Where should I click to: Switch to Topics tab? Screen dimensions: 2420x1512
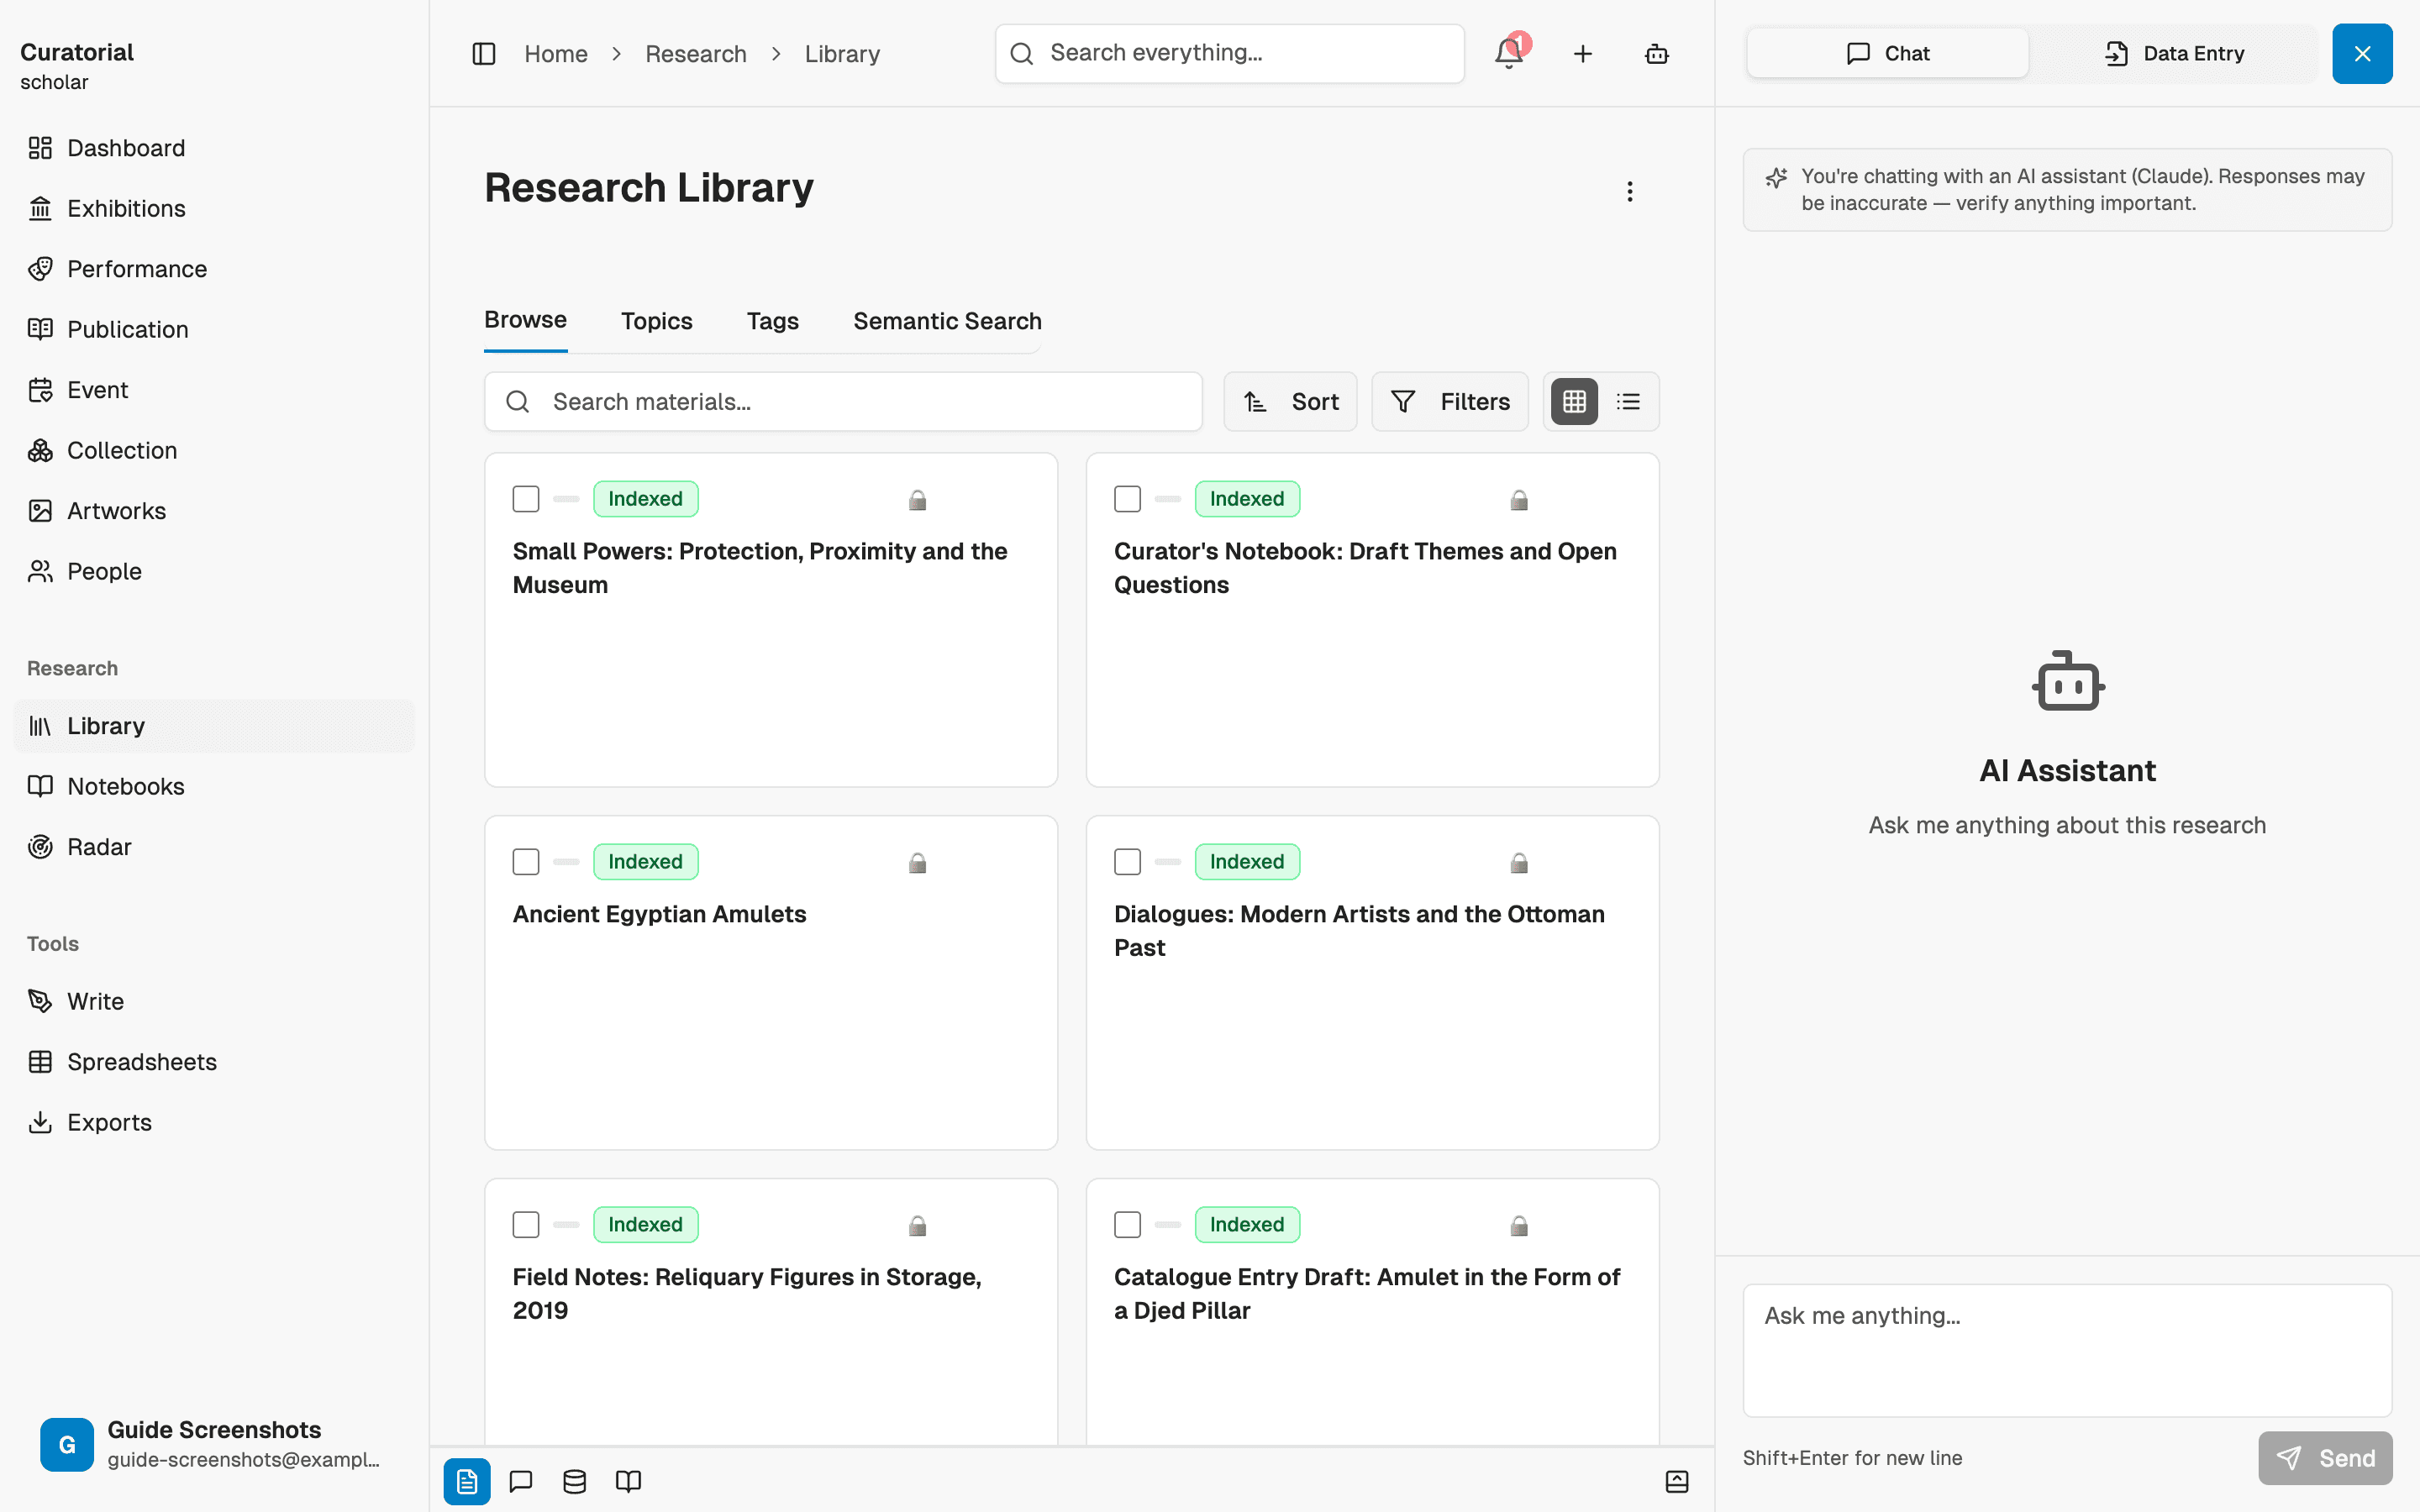coord(656,321)
